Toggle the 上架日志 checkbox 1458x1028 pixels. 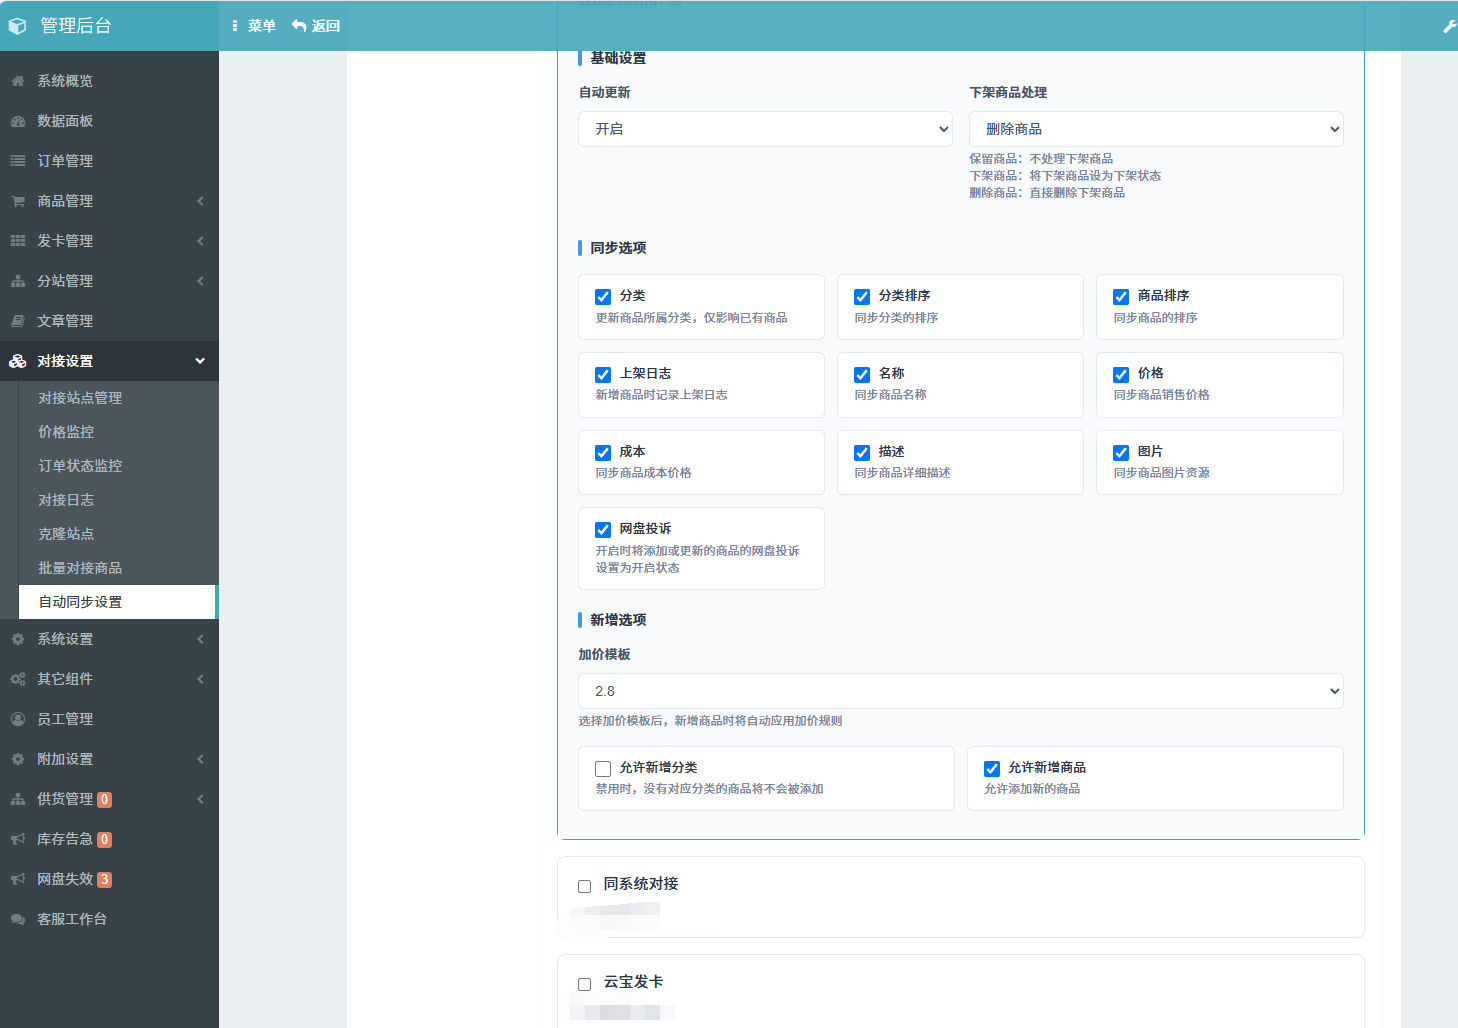pyautogui.click(x=603, y=375)
